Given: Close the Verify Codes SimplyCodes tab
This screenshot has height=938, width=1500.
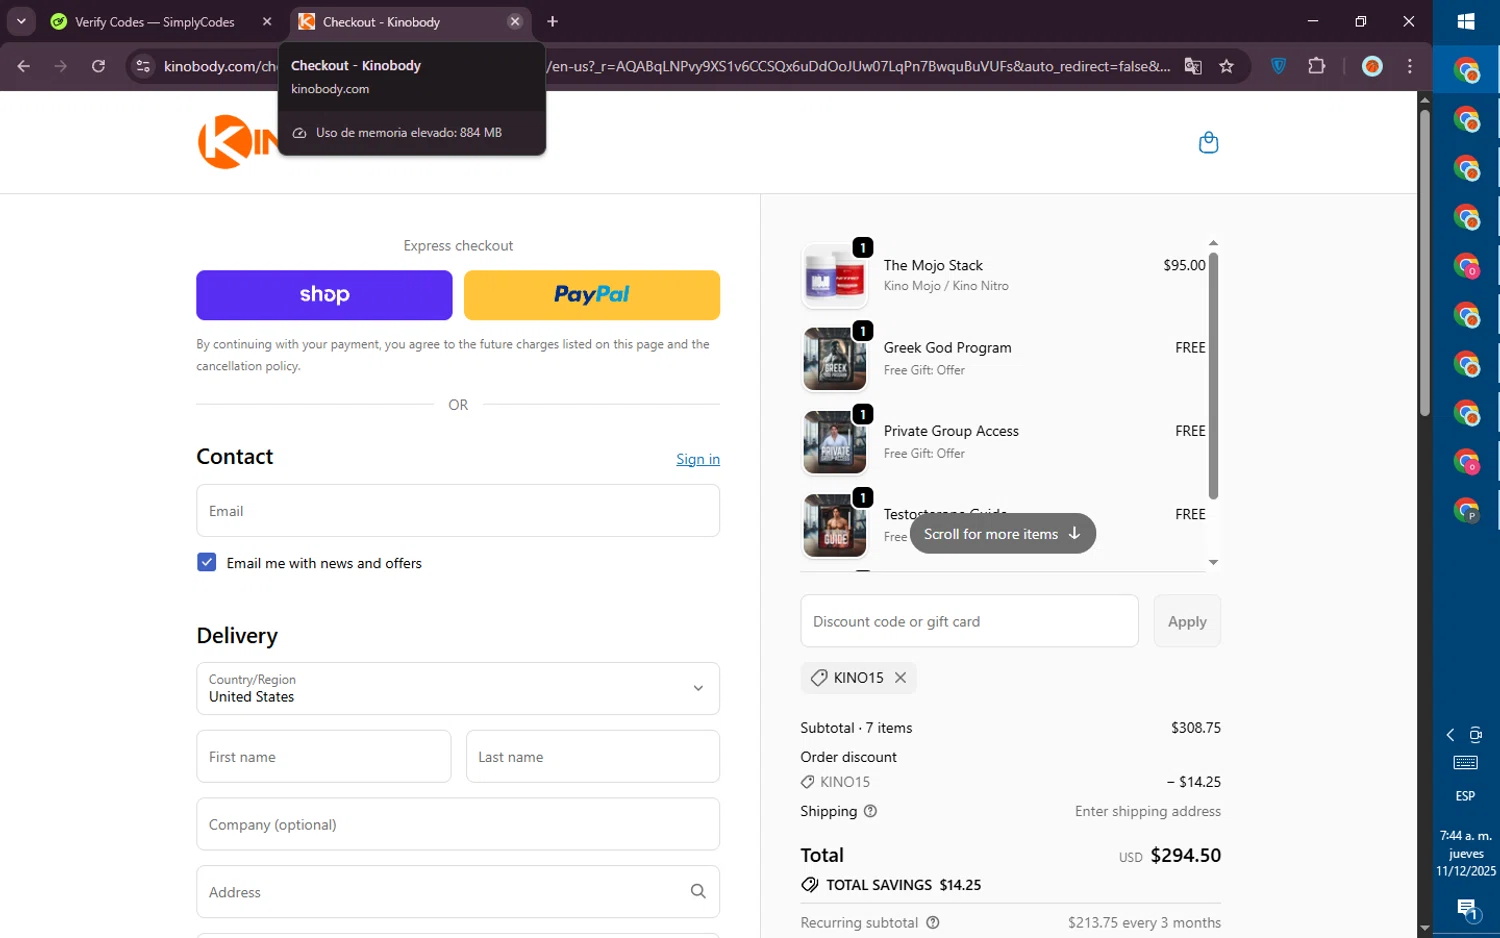Looking at the screenshot, I should 267,21.
